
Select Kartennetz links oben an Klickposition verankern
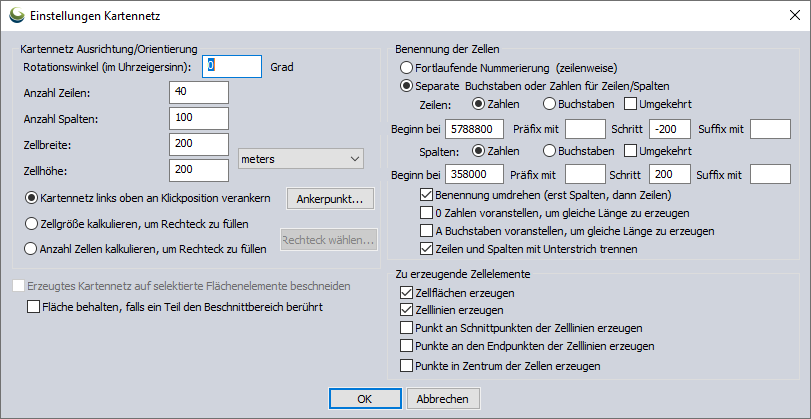pyautogui.click(x=148, y=198)
